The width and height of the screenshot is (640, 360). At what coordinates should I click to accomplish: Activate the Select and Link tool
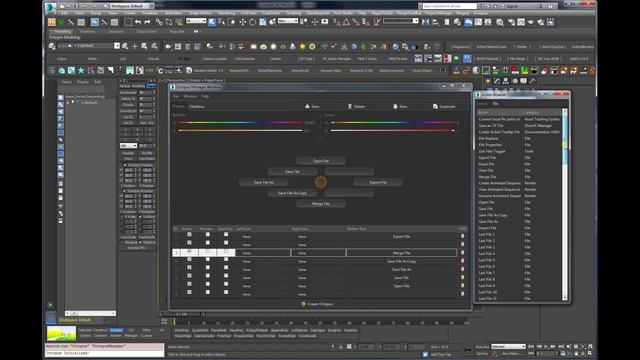(158, 22)
